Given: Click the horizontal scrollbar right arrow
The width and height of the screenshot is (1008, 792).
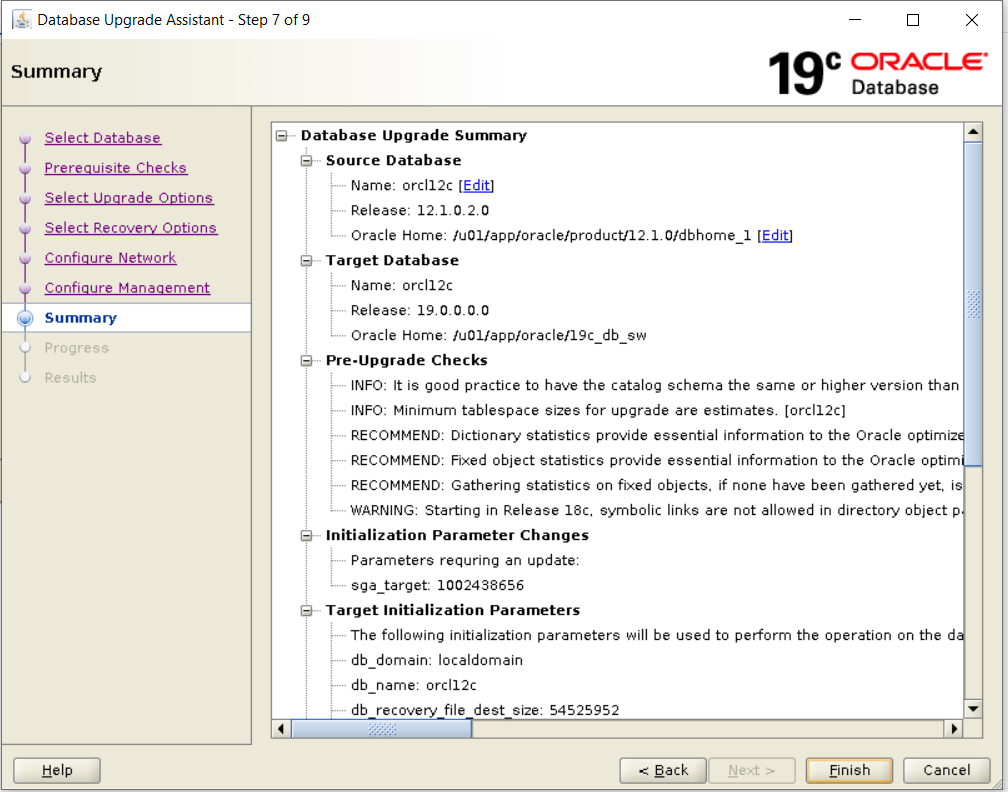Looking at the screenshot, I should 953,730.
